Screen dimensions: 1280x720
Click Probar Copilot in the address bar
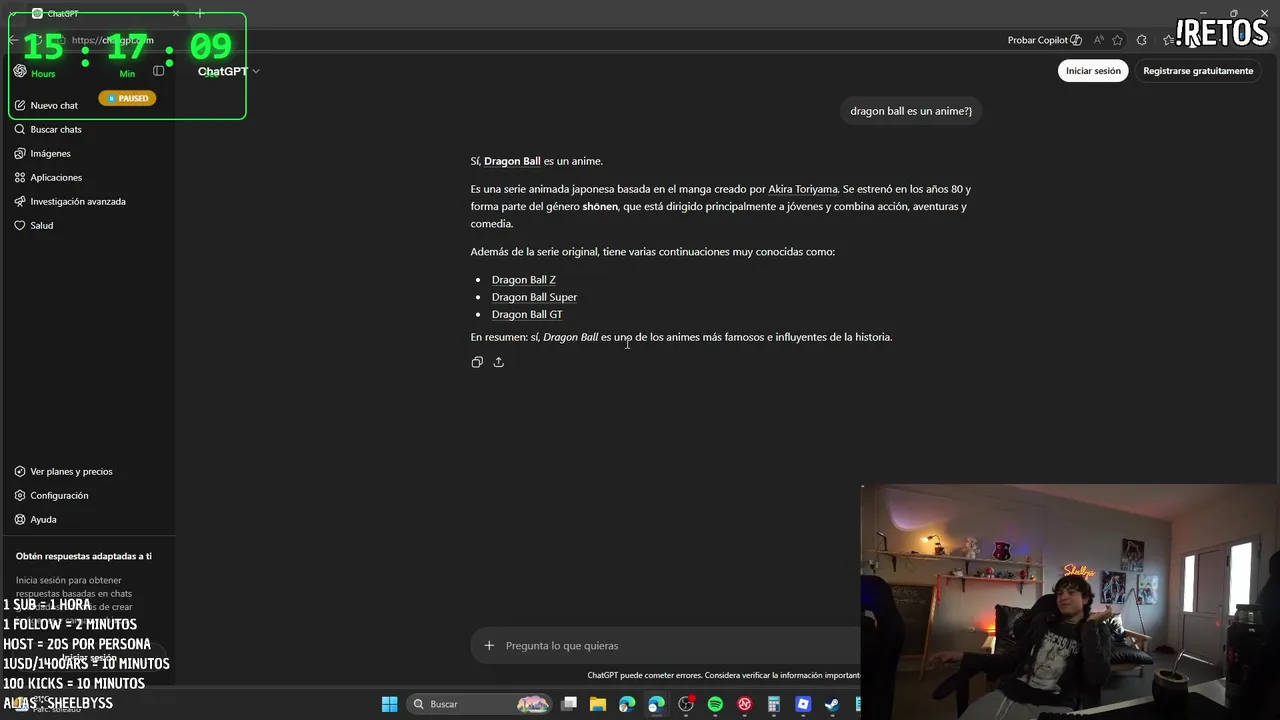[1044, 40]
